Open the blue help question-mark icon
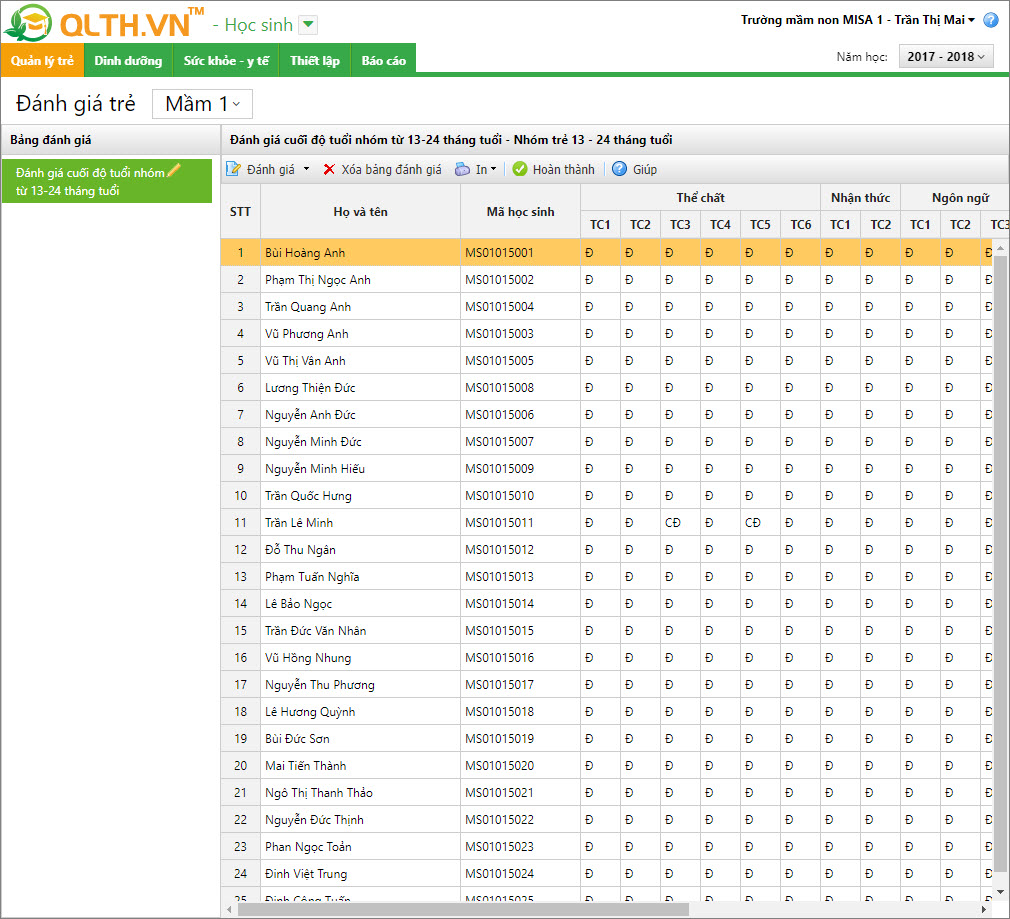Image resolution: width=1010 pixels, height=919 pixels. click(991, 20)
